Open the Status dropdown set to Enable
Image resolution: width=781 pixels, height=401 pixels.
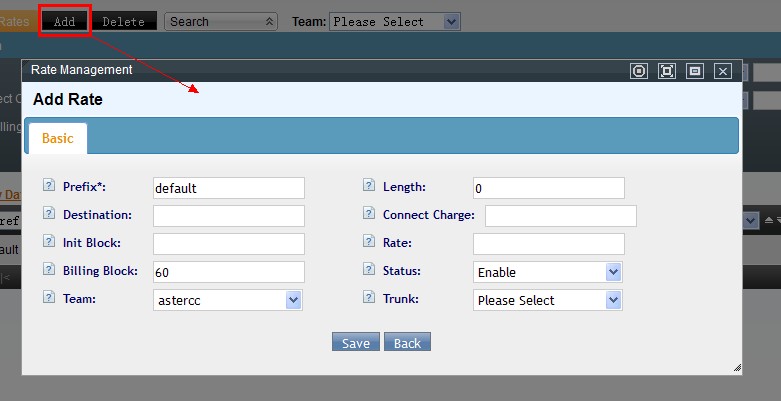tap(547, 272)
